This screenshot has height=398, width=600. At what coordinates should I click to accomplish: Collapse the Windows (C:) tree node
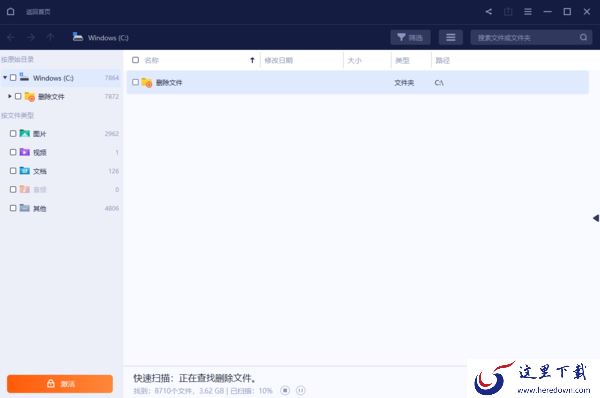(5, 78)
